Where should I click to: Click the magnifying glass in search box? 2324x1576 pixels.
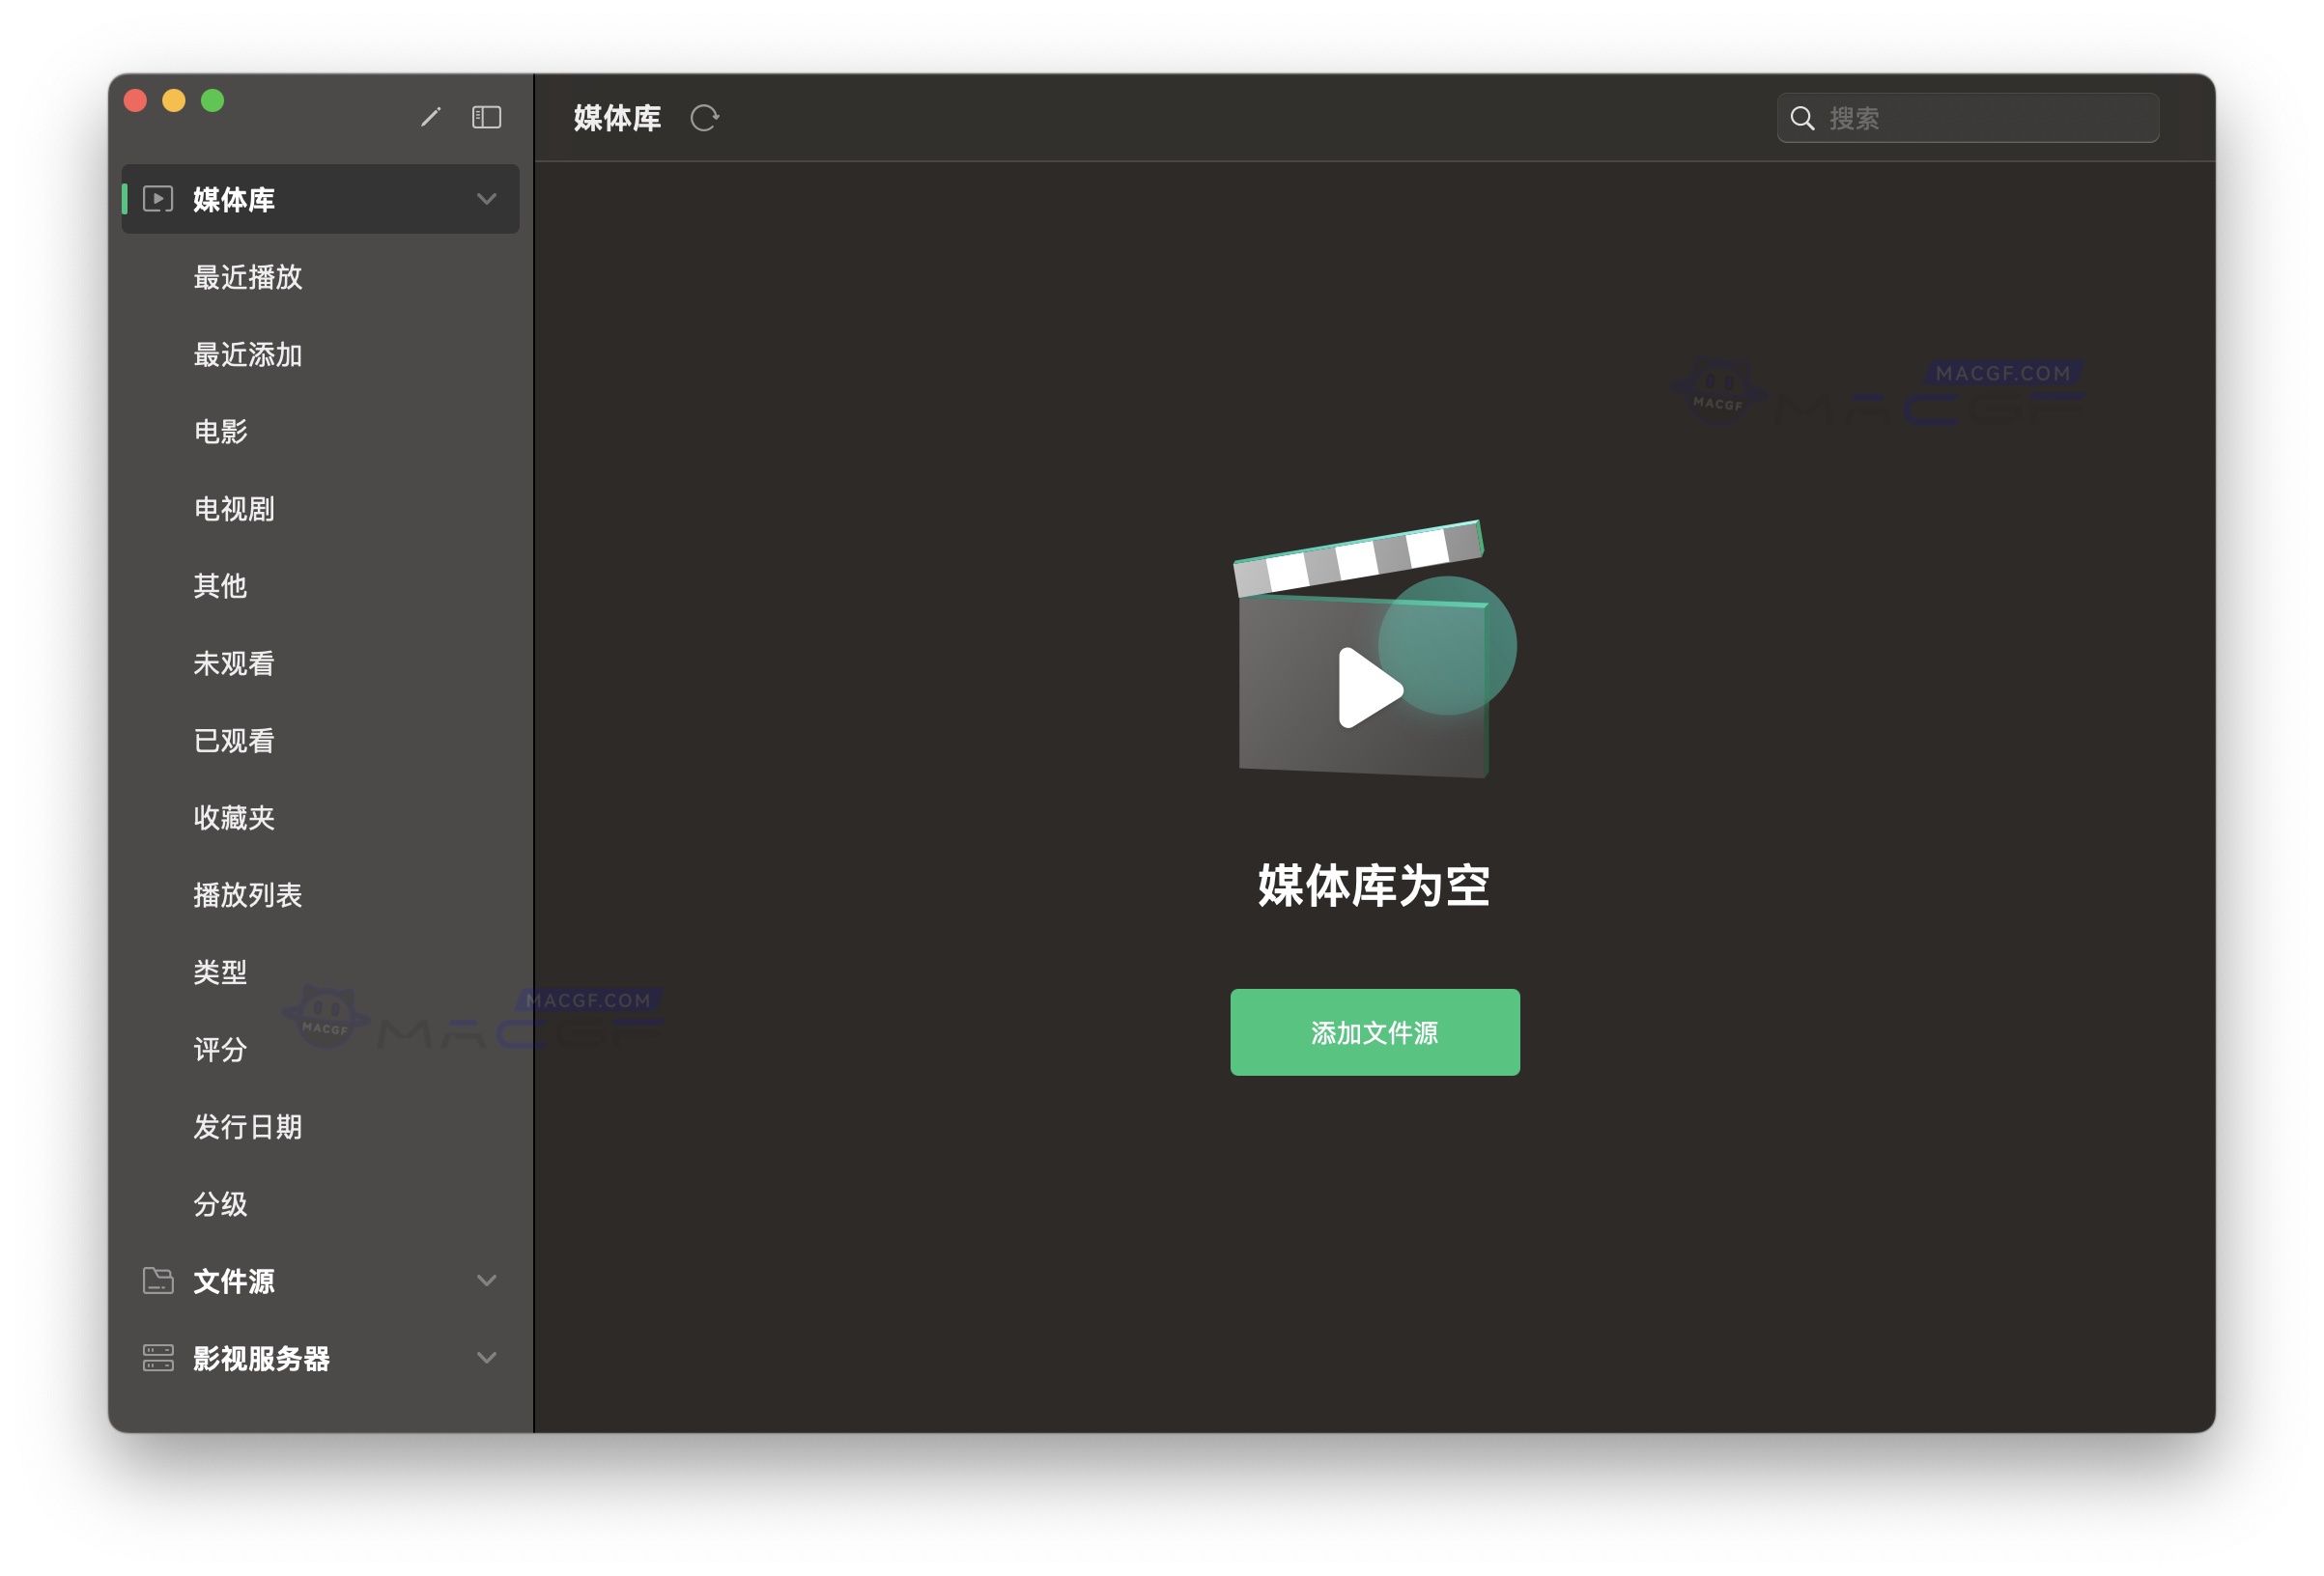point(1803,117)
